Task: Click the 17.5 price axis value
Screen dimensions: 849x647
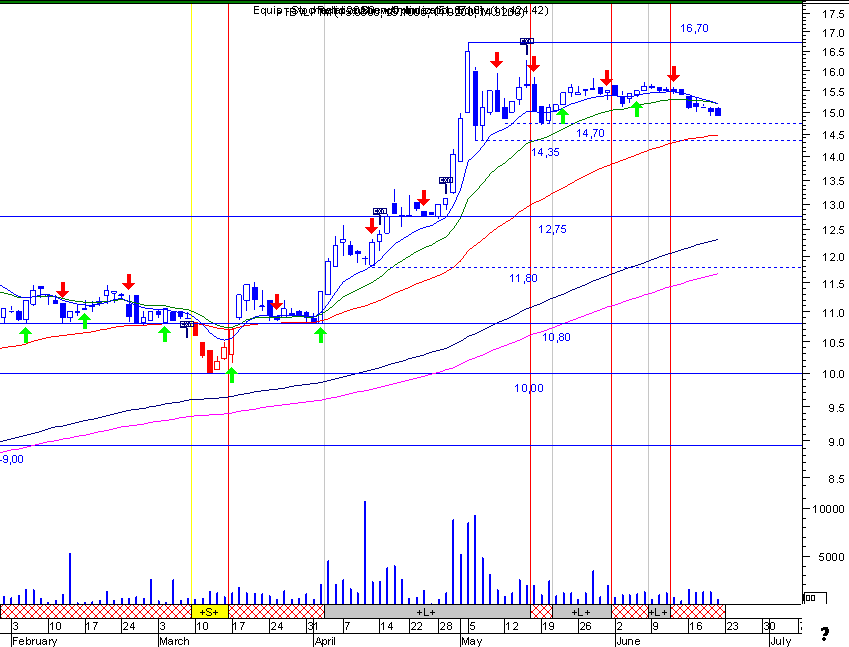Action: tap(833, 15)
